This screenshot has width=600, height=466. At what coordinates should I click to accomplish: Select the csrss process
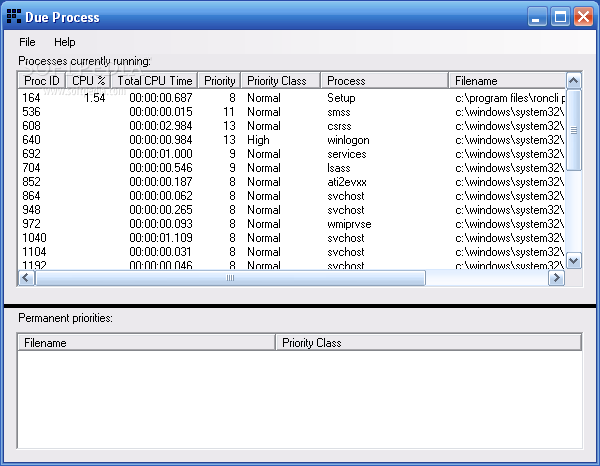[x=339, y=126]
